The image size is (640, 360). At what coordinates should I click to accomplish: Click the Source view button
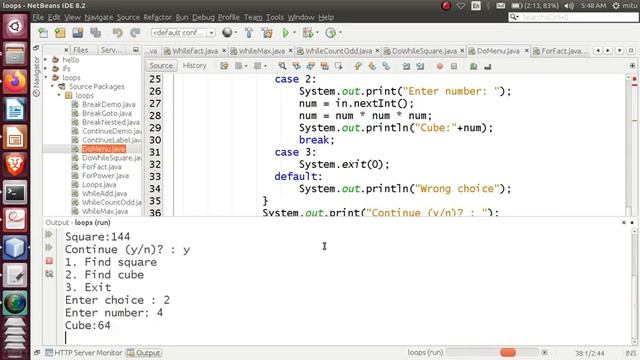pos(161,66)
